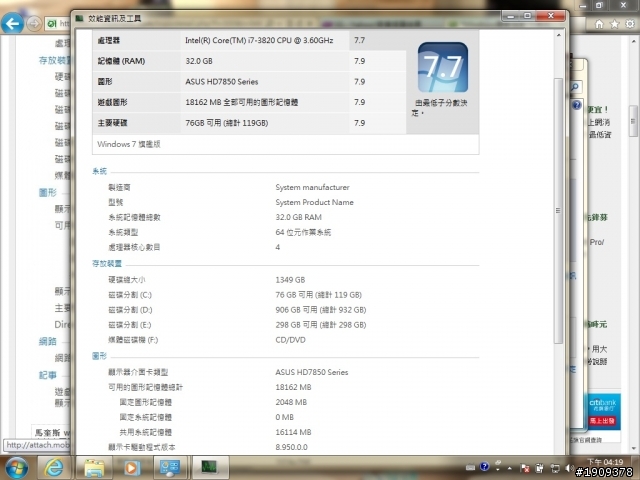Click the performance window title icon

(80, 18)
